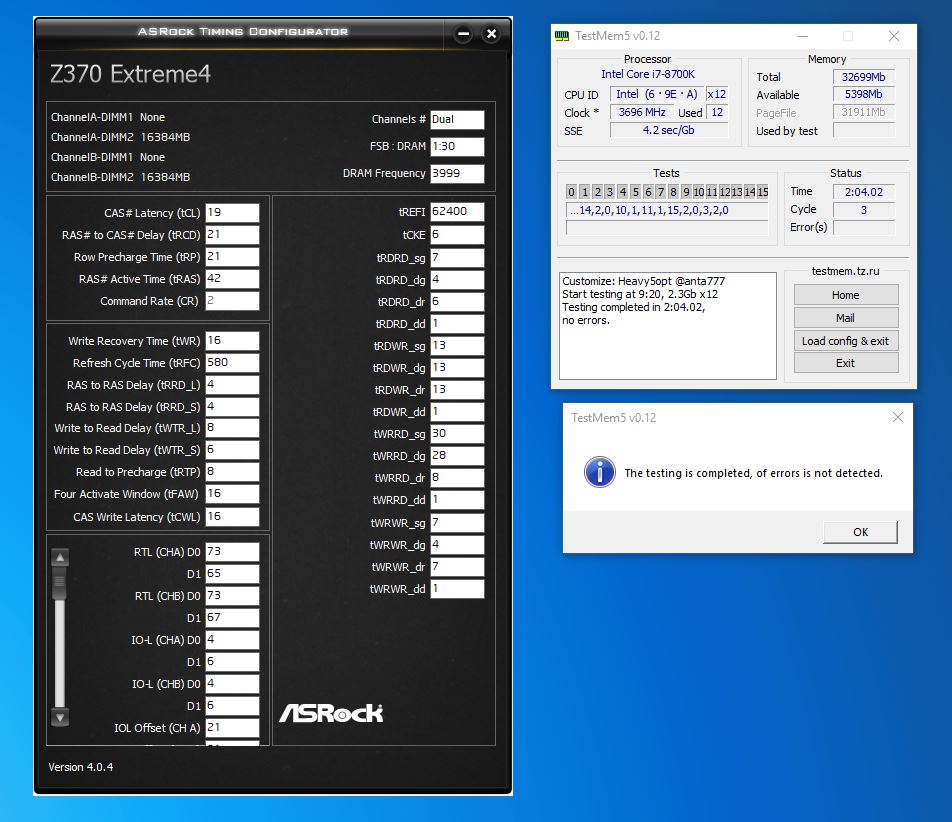Viewport: 952px width, 822px height.
Task: Minimize the ASRock Timing Configurator window
Action: (463, 34)
